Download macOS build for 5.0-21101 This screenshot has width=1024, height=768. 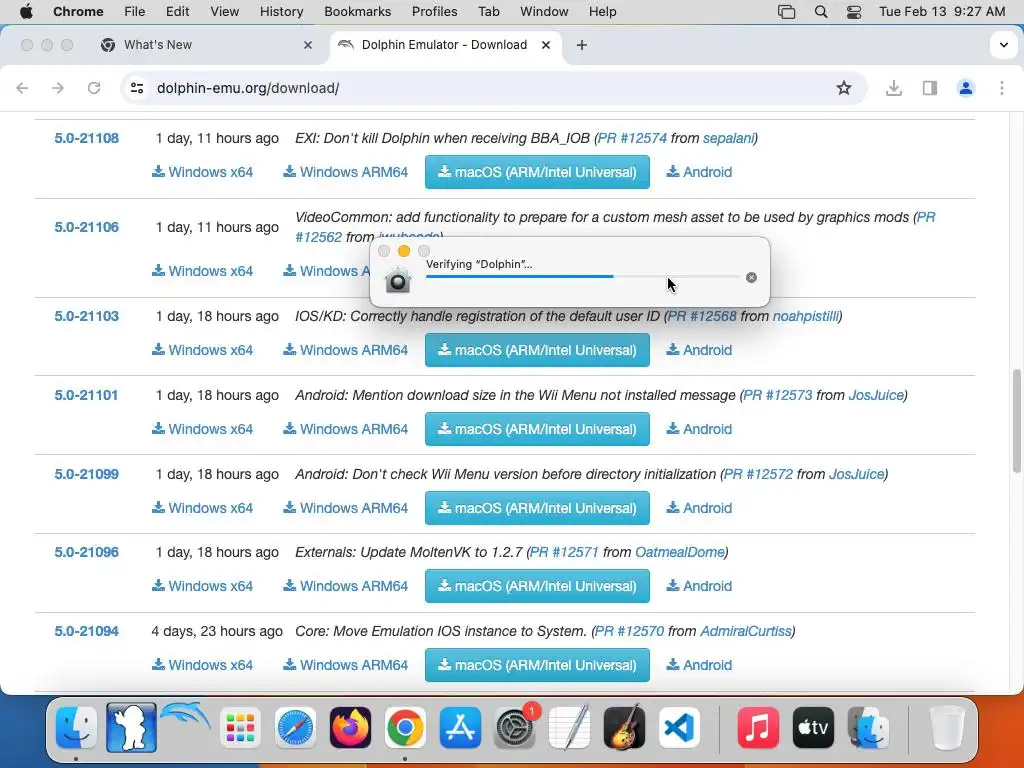(537, 429)
